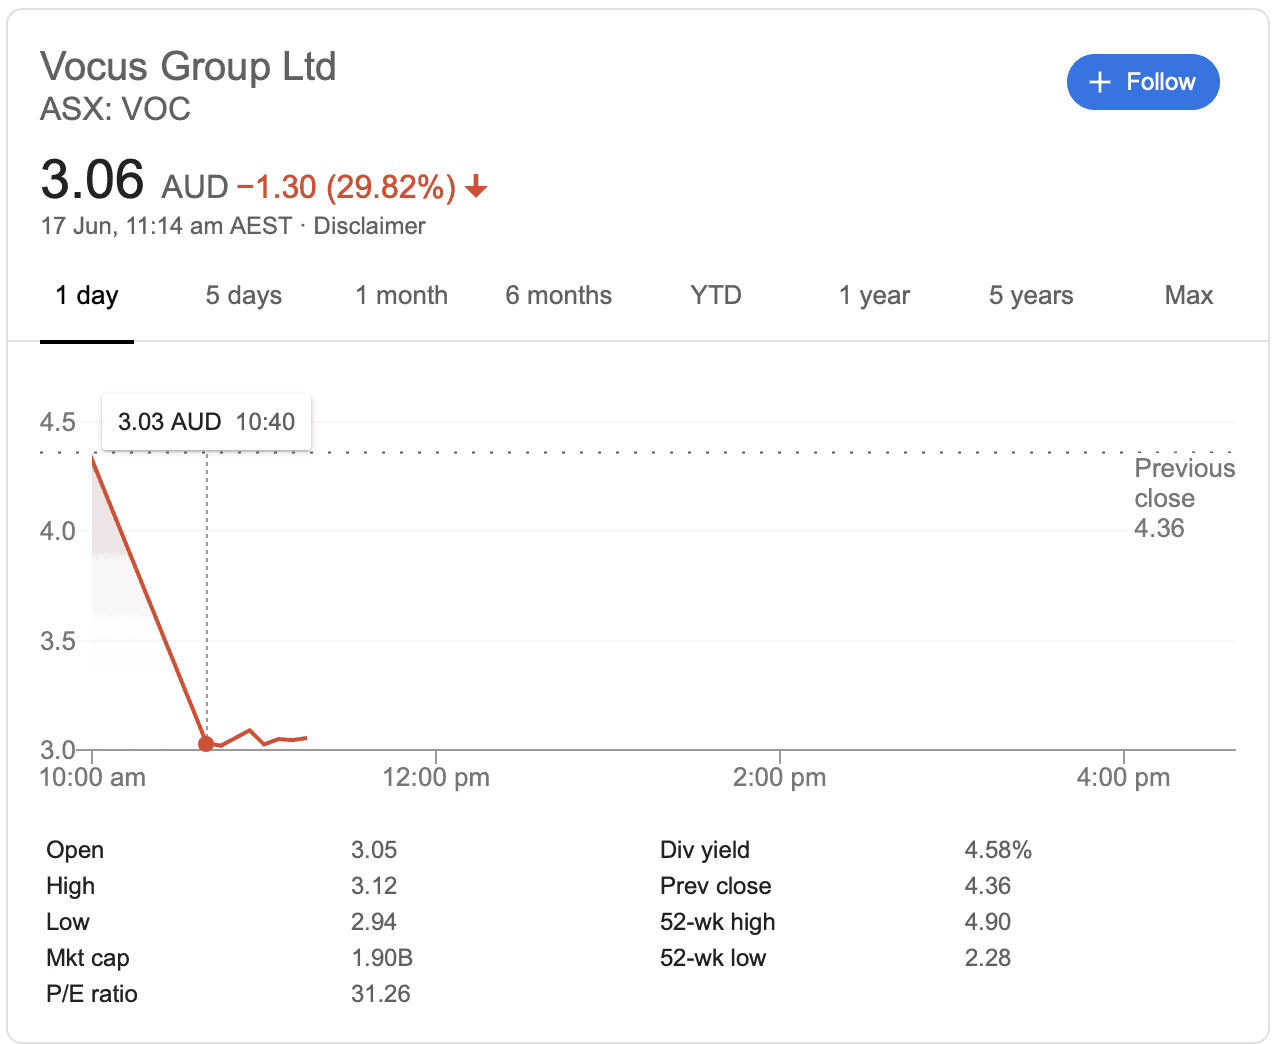Open the Disclaimer link
1272x1044 pixels.
(x=369, y=226)
